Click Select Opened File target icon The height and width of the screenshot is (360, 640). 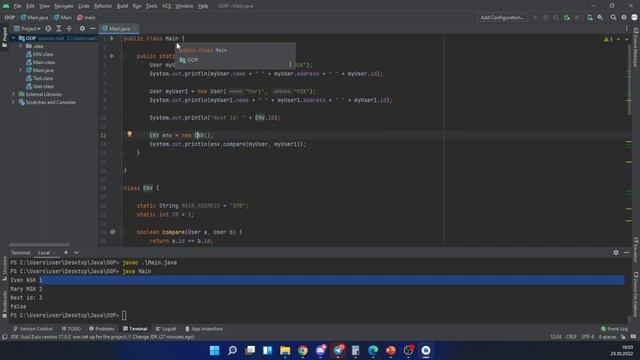coord(48,29)
